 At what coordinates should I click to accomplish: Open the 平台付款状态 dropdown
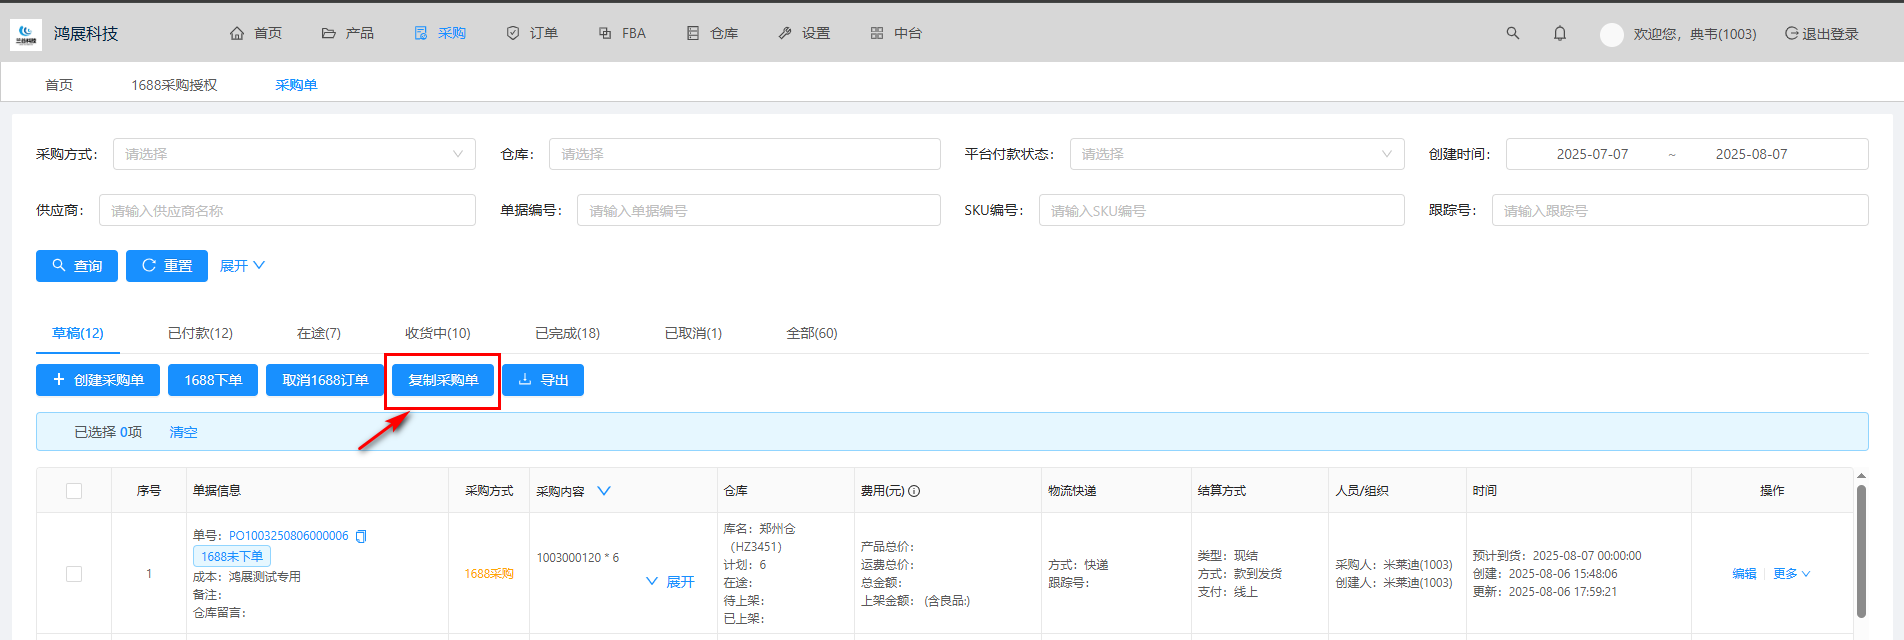[1236, 154]
